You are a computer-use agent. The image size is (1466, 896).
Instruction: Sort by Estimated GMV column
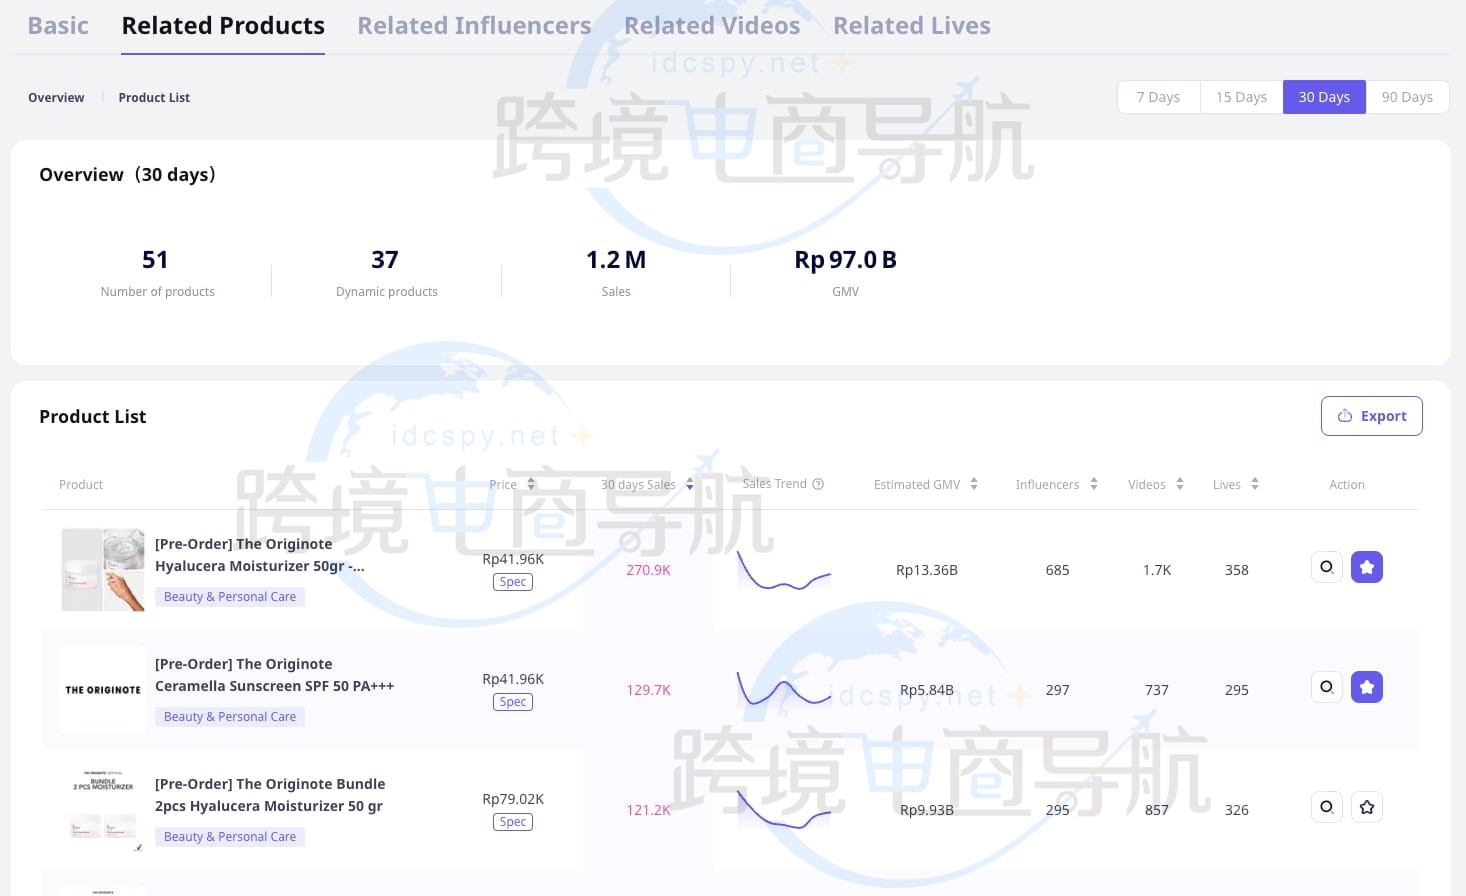(x=973, y=484)
